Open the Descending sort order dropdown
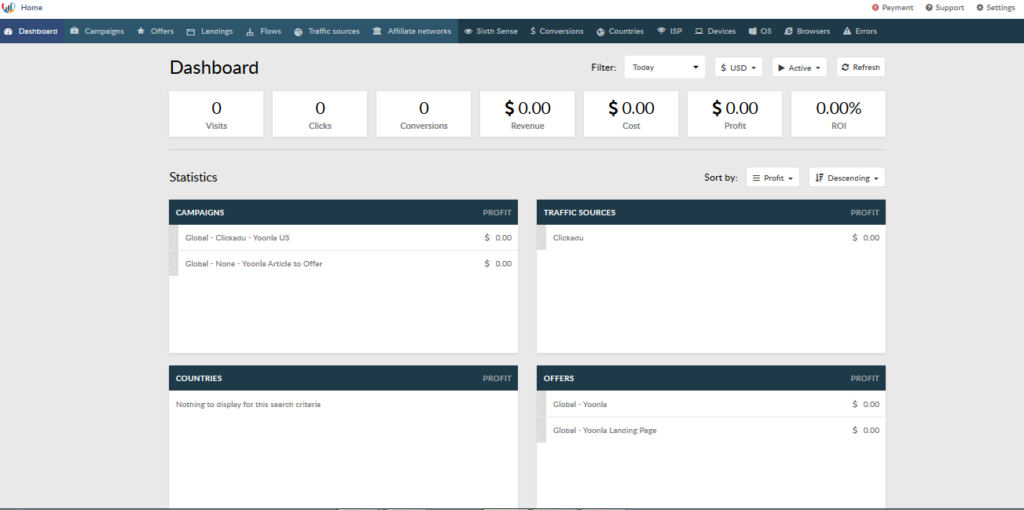1024x510 pixels. tap(847, 178)
